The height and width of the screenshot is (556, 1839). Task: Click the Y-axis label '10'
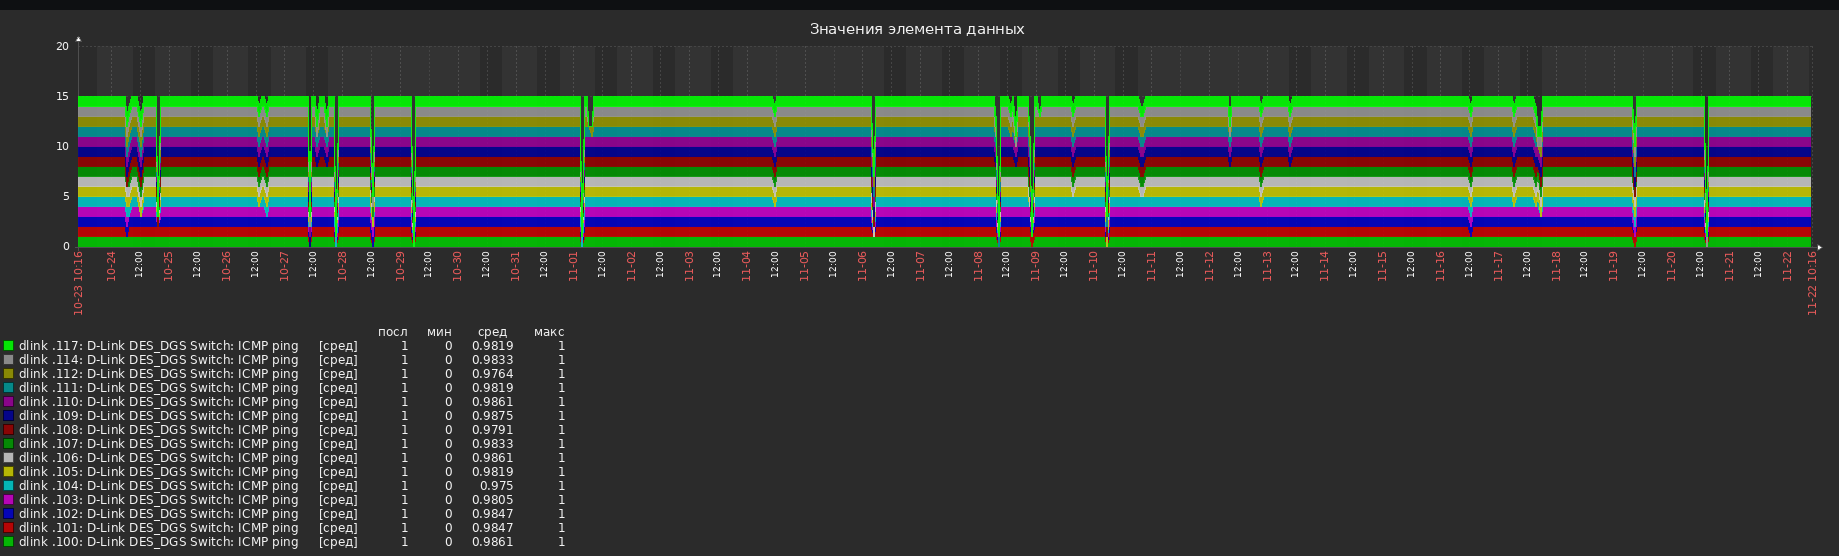[x=62, y=146]
